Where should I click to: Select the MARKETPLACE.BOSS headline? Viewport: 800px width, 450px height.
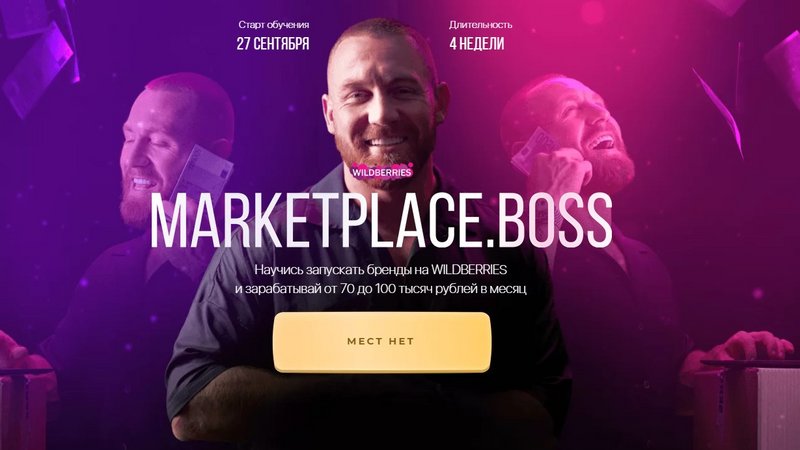(x=381, y=222)
